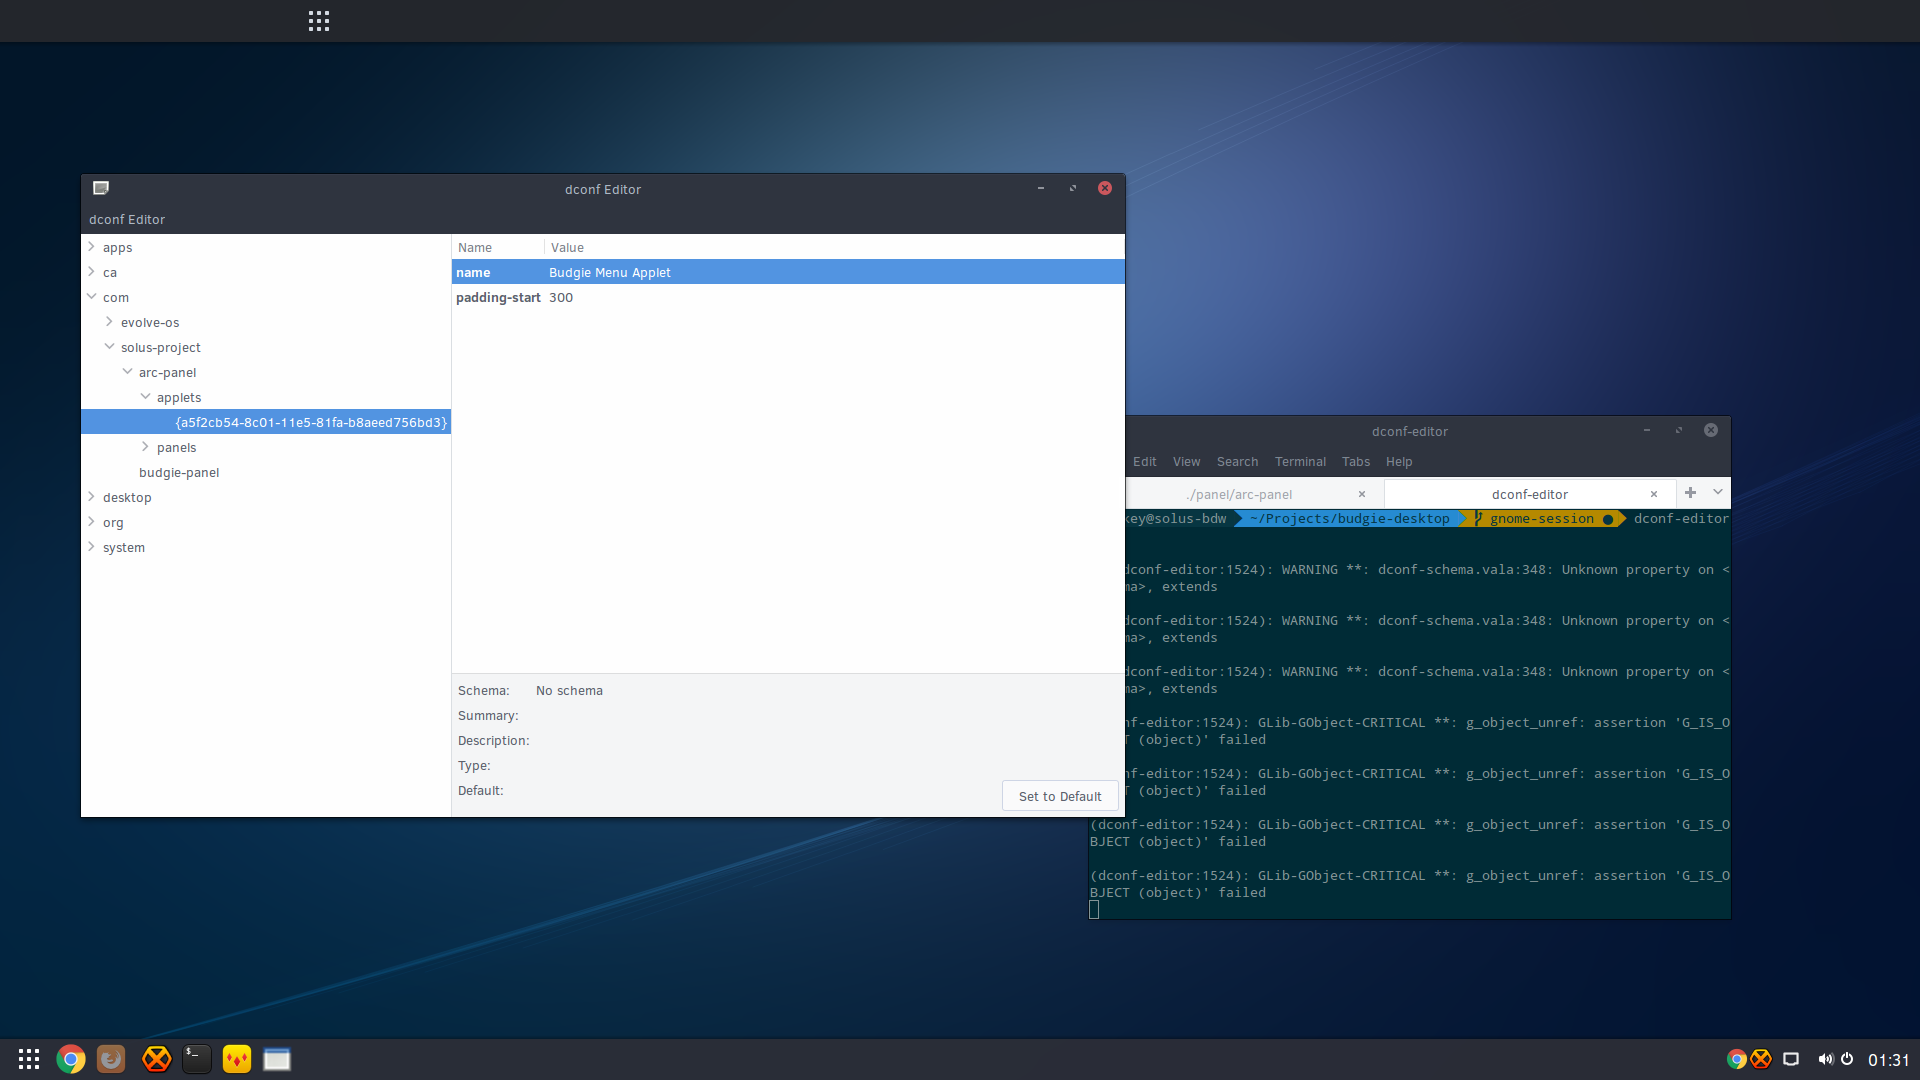Minimize the dconf Editor window

(x=1041, y=188)
